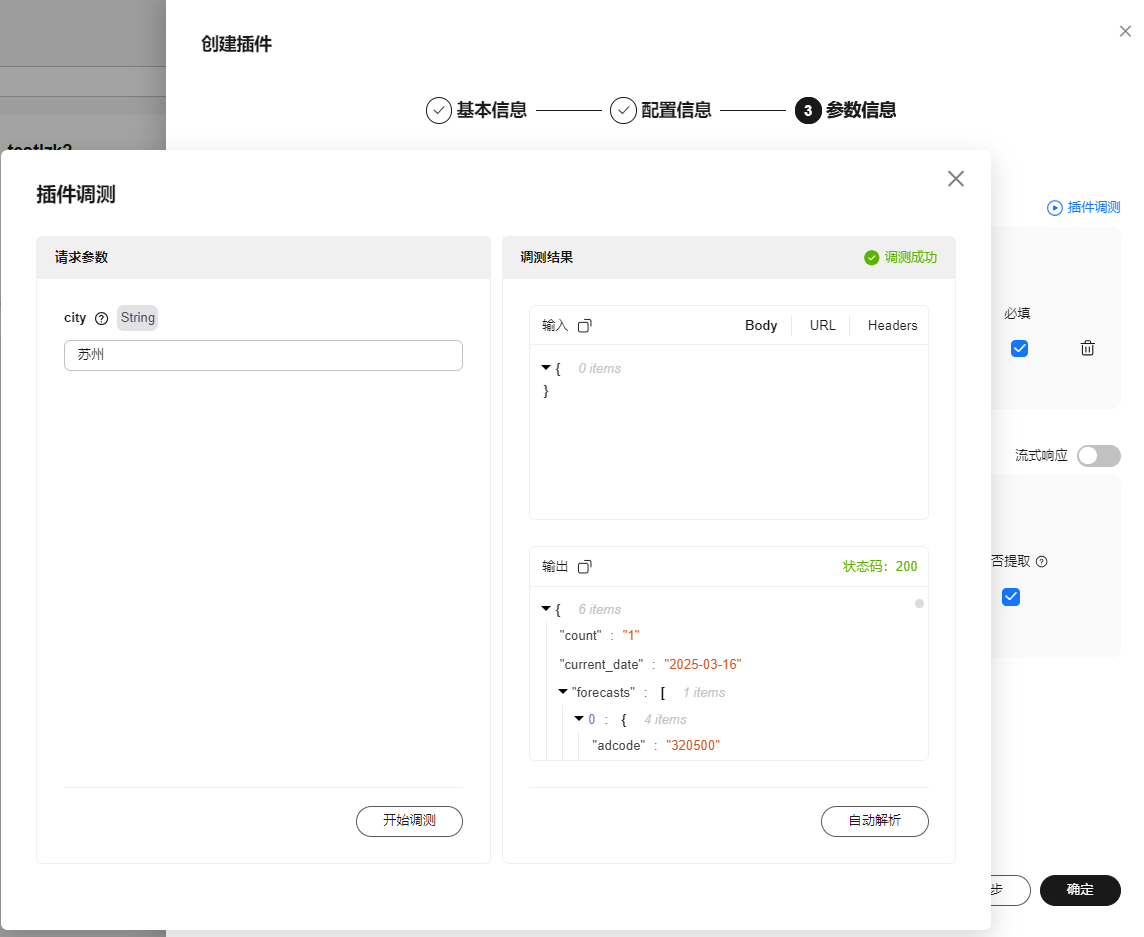The image size is (1144, 937).
Task: Uncheck the 必填 checkbox
Action: point(1019,349)
